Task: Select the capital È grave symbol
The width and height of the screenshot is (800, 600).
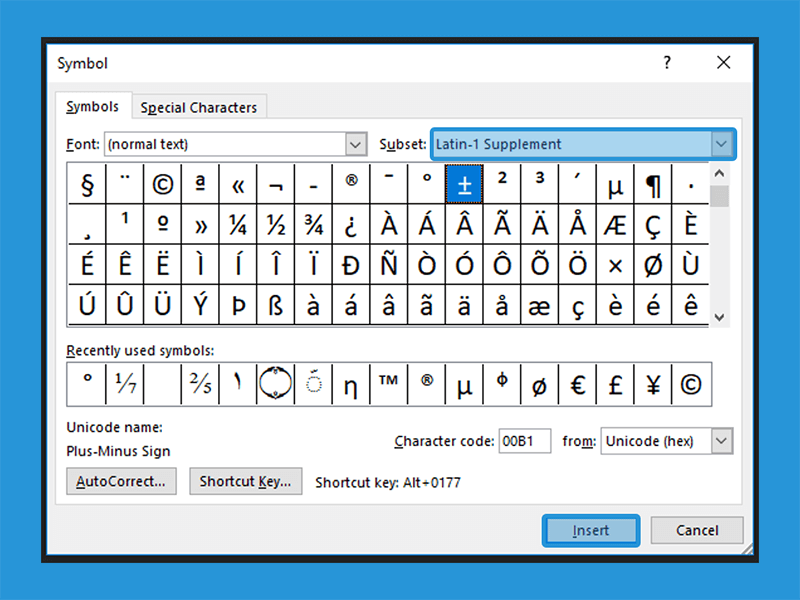Action: coord(691,224)
